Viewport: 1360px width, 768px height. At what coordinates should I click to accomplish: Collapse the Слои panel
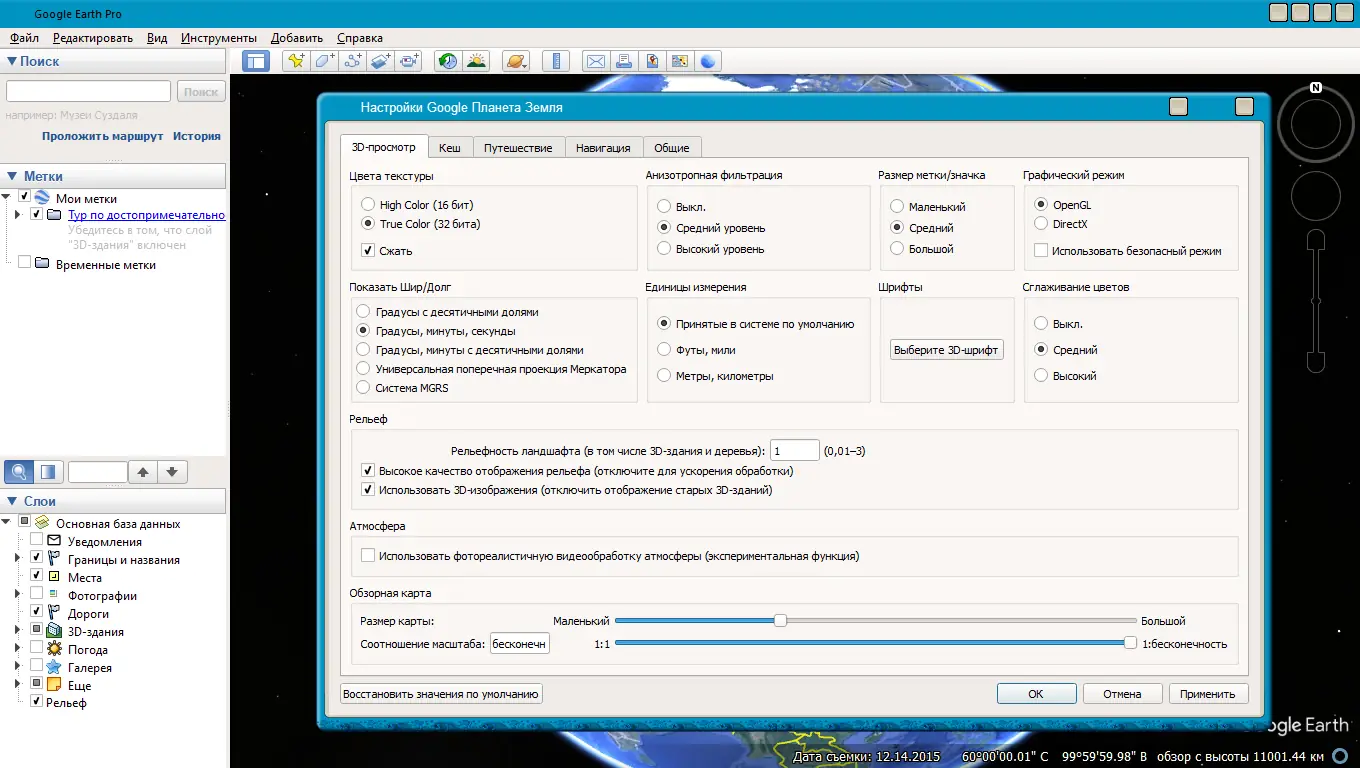(x=12, y=502)
